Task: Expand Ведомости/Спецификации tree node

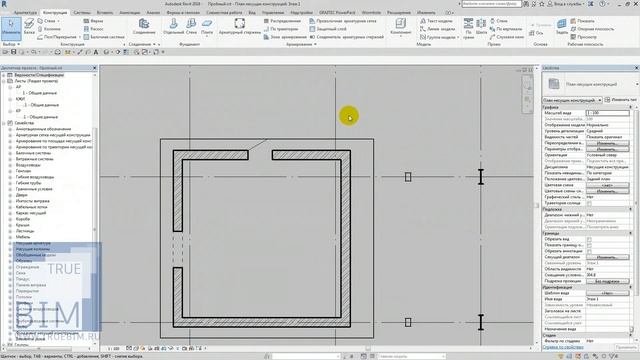Action: 4,75
